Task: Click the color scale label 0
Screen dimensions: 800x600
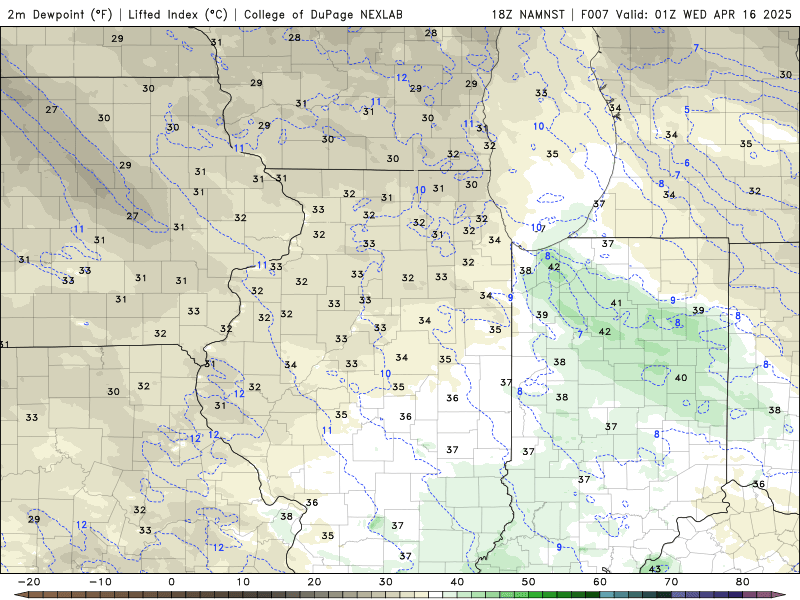Action: coord(171,582)
